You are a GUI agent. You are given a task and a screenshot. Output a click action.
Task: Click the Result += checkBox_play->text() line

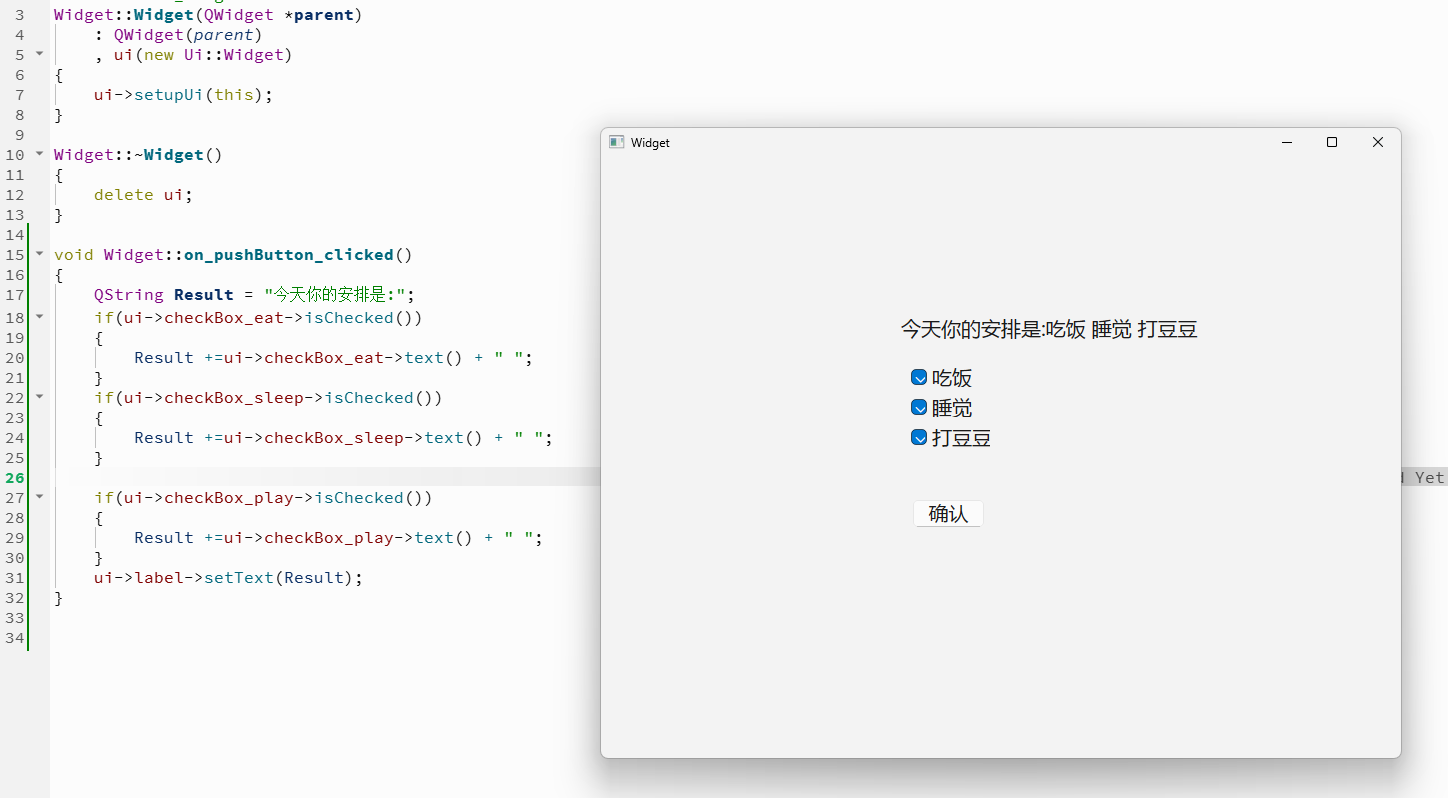[338, 538]
